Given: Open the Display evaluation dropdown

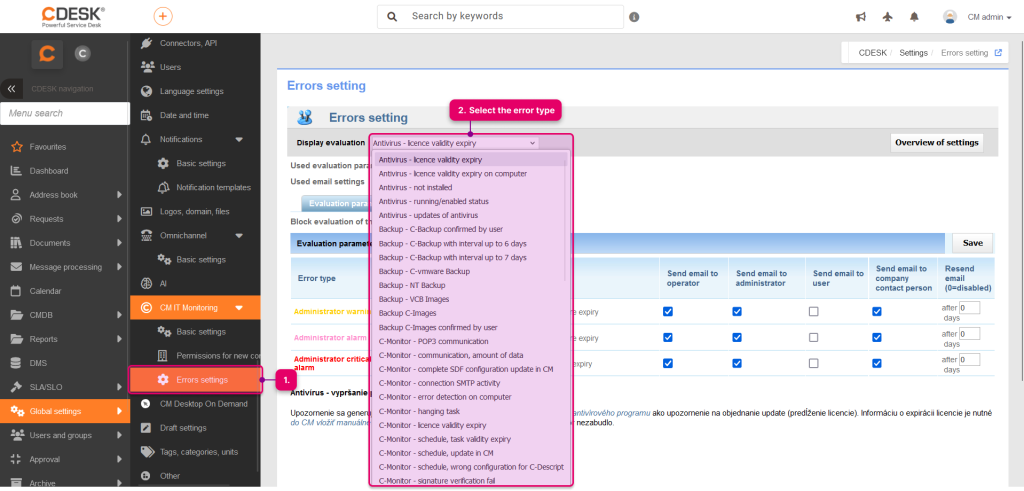Looking at the screenshot, I should pyautogui.click(x=455, y=143).
